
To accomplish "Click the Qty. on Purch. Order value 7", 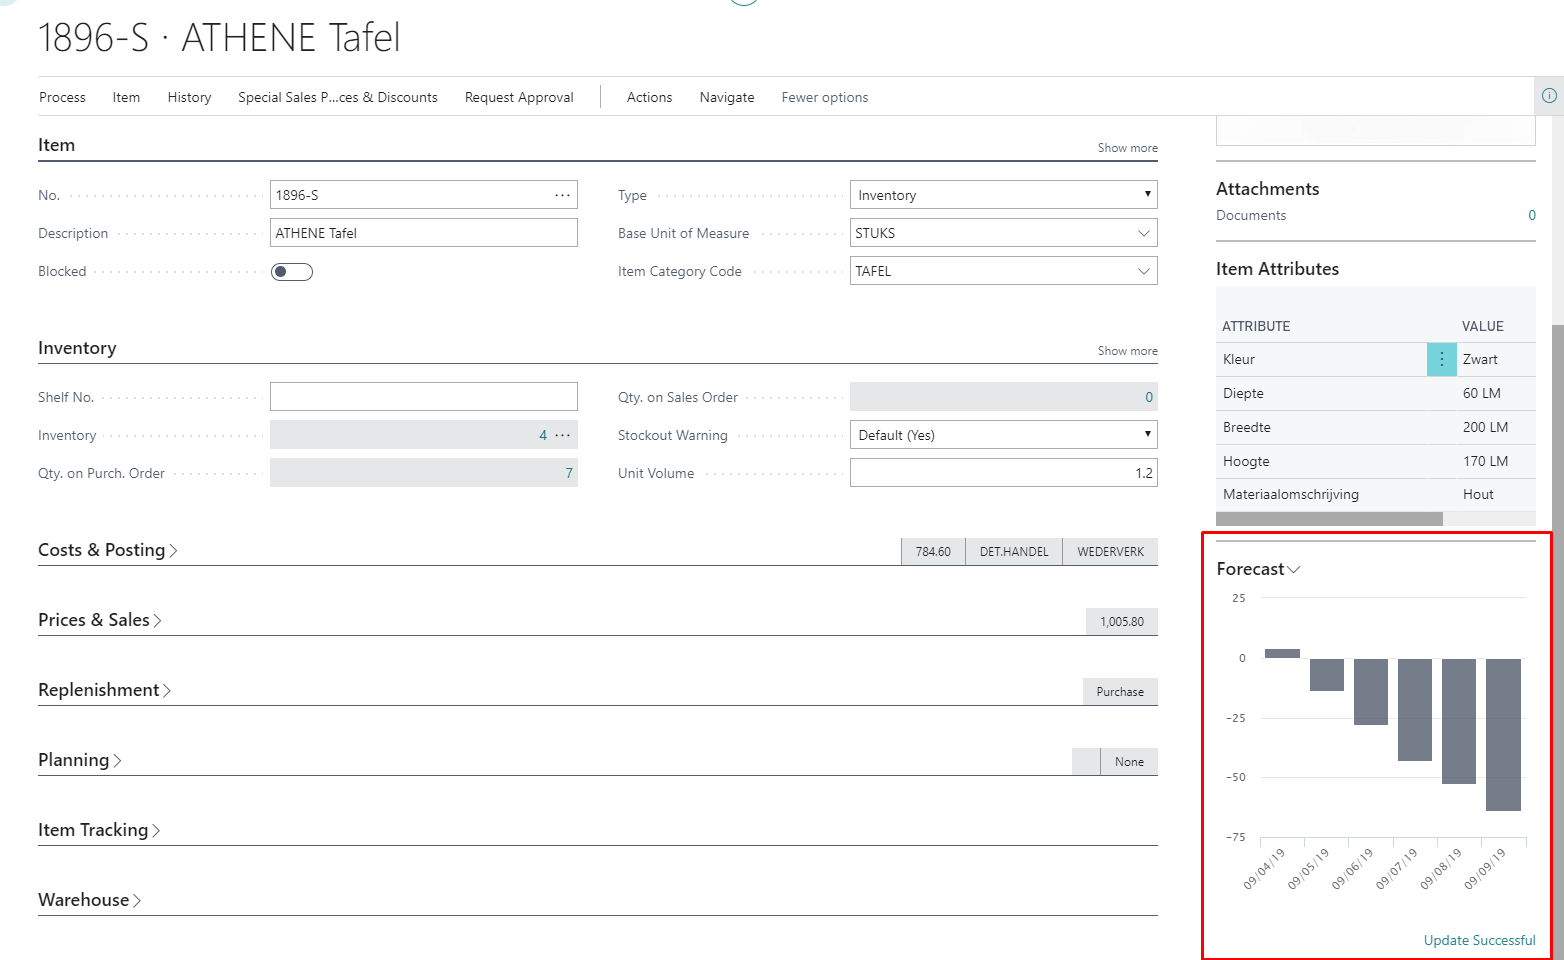I will [x=569, y=473].
